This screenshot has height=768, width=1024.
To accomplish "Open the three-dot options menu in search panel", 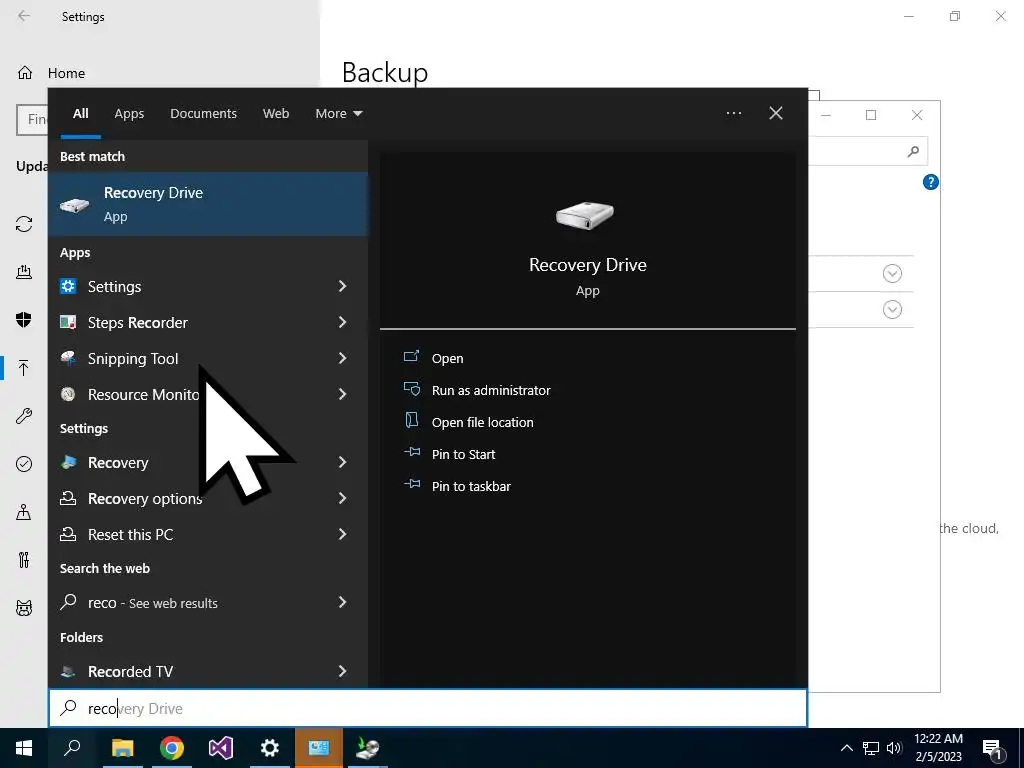I will (x=734, y=113).
